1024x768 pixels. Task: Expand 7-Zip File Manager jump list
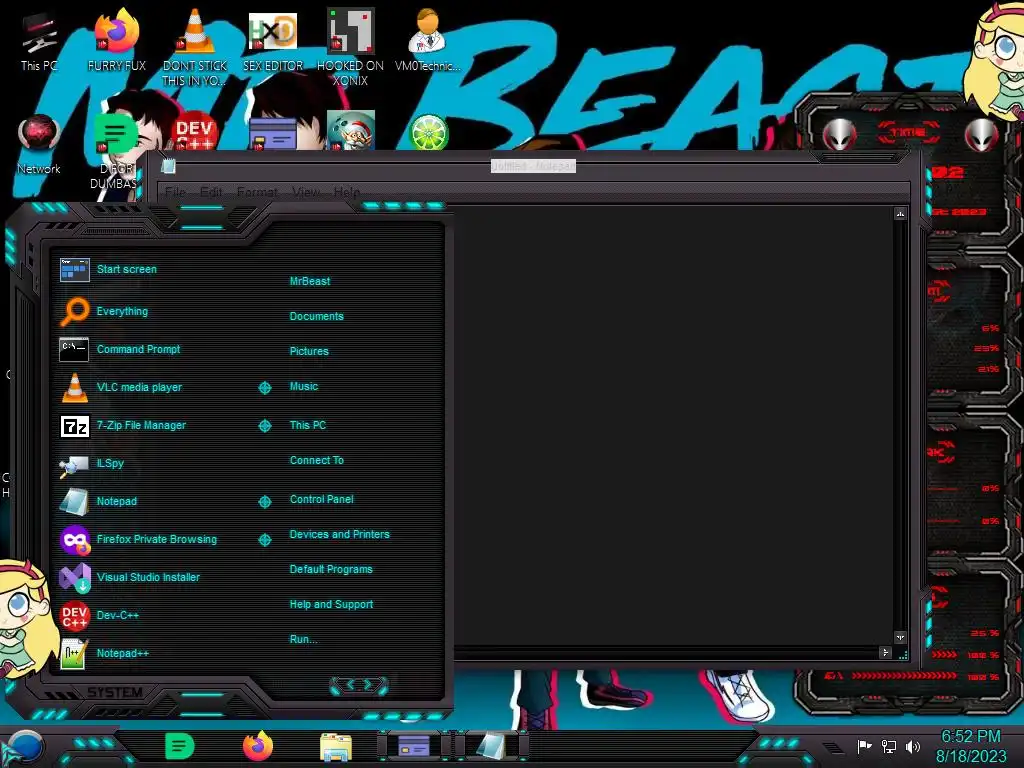click(x=264, y=426)
